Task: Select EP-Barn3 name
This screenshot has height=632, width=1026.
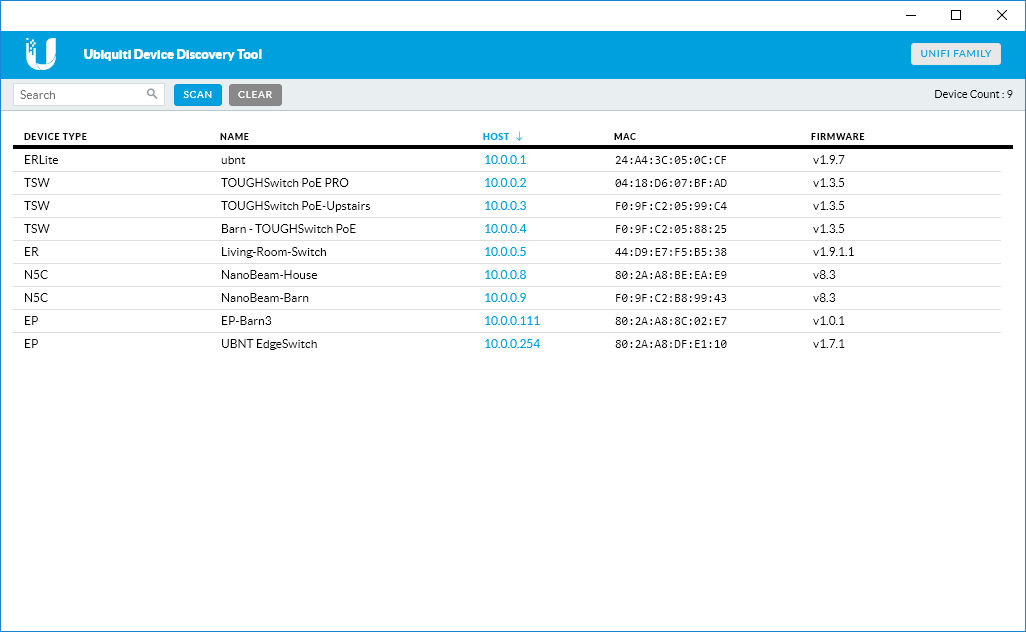Action: (246, 321)
